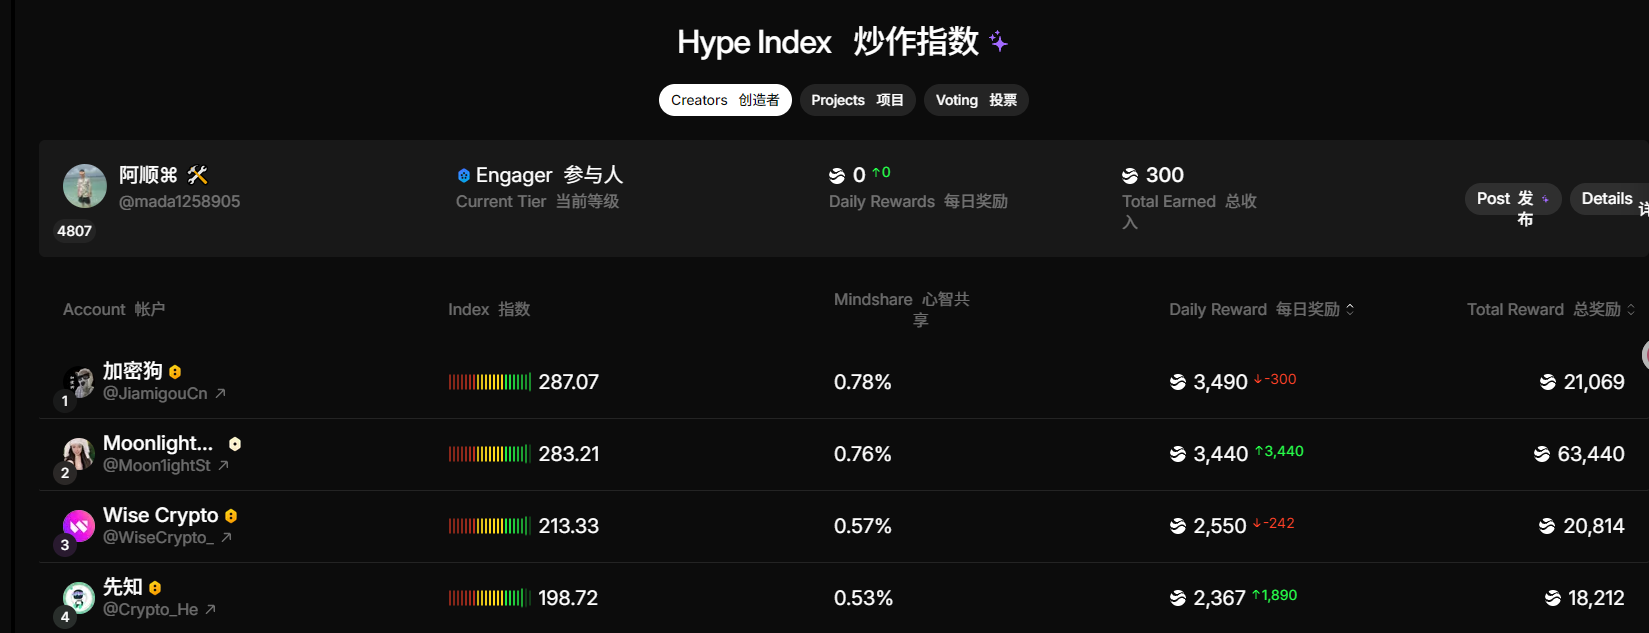Screen dimensions: 1649x633
Task: Click the sparkle icon next to Hype Index
Action: 998,41
